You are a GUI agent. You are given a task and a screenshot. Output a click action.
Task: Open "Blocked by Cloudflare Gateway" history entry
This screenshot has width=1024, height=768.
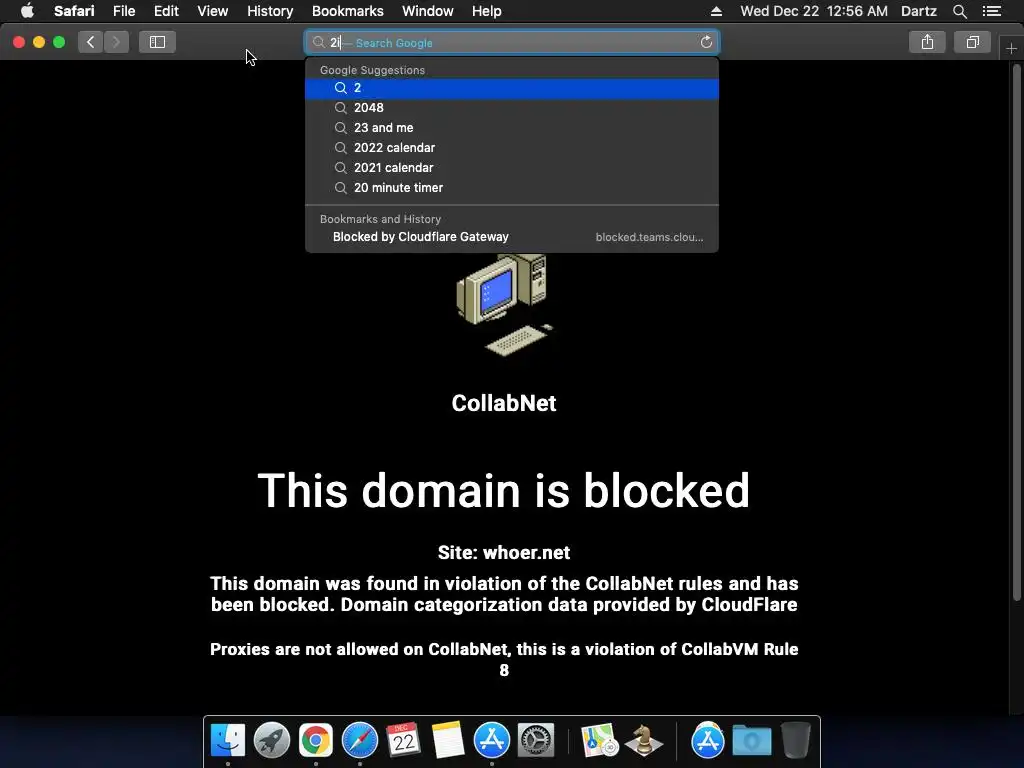(512, 237)
